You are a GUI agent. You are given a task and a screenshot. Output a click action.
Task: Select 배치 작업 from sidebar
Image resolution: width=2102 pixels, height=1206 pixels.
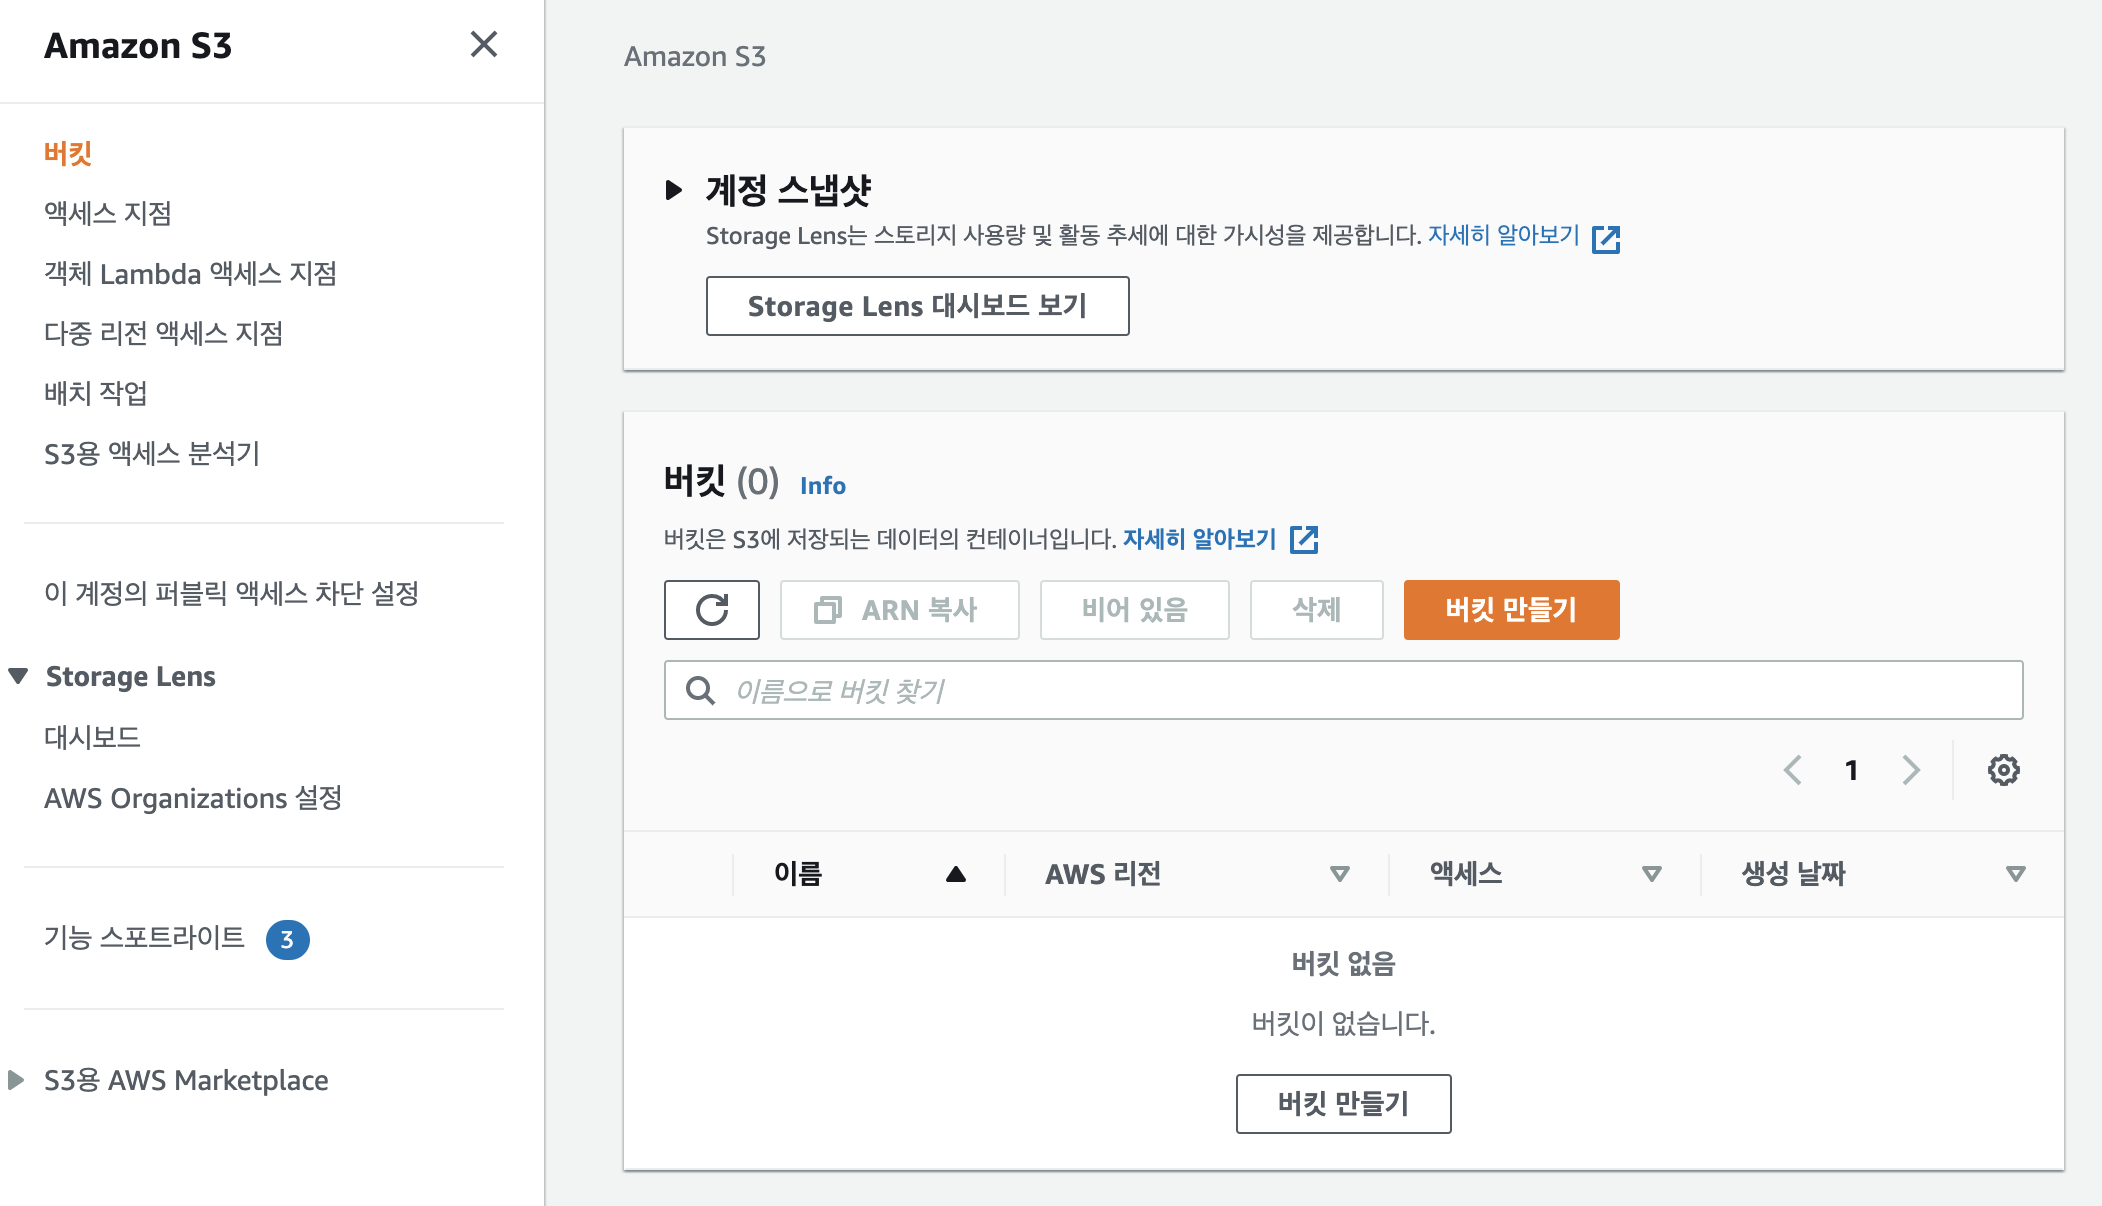(x=96, y=393)
